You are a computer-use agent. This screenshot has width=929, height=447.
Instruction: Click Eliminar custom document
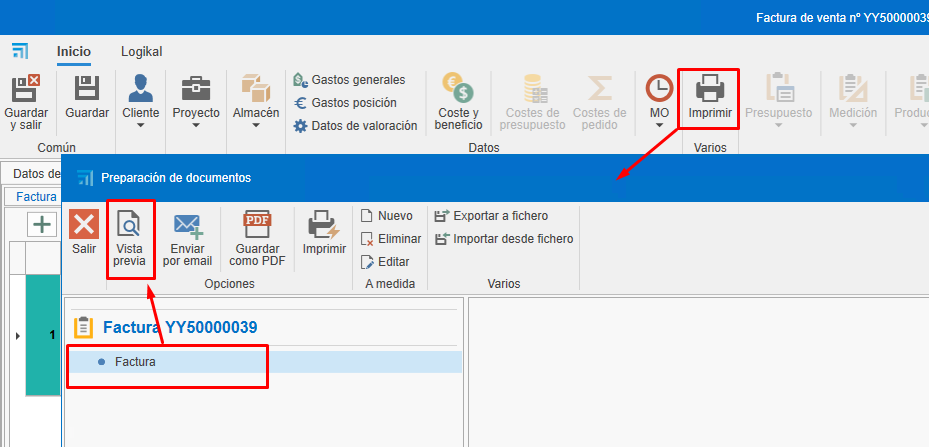(x=391, y=239)
